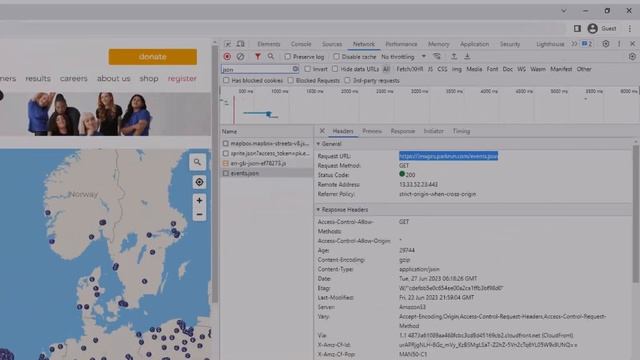
Task: Tick Has blocked cookies checkbox
Action: point(226,80)
